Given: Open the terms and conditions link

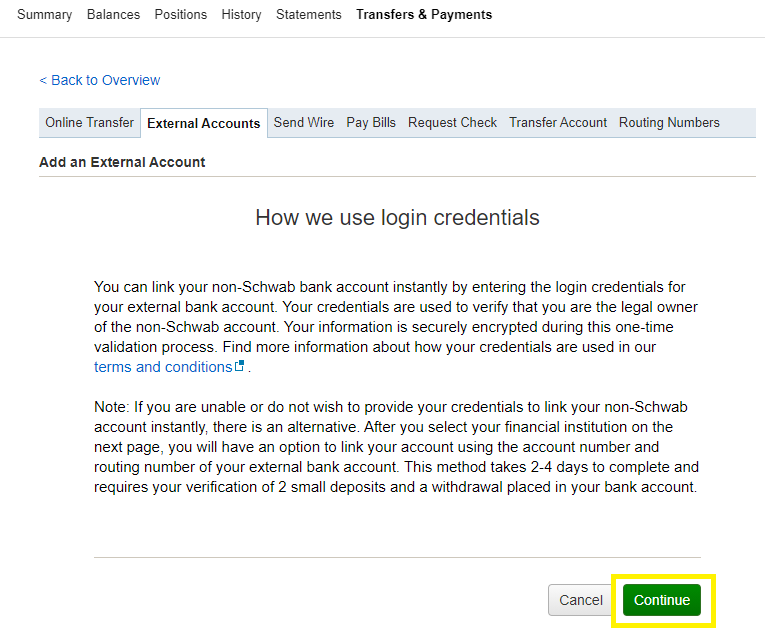Looking at the screenshot, I should (x=163, y=367).
